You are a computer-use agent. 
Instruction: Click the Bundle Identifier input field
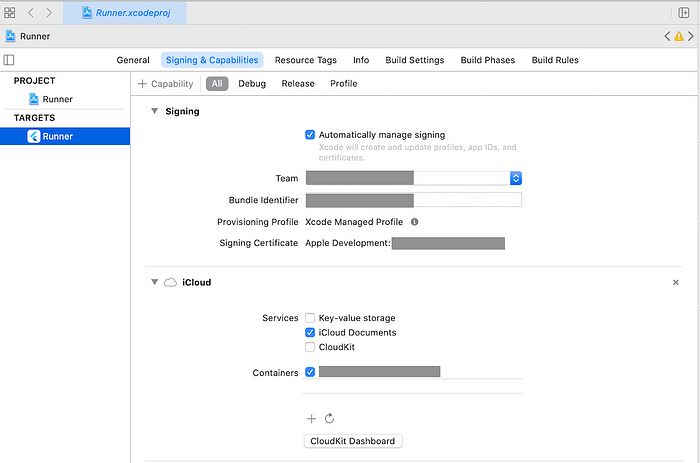[x=413, y=200]
